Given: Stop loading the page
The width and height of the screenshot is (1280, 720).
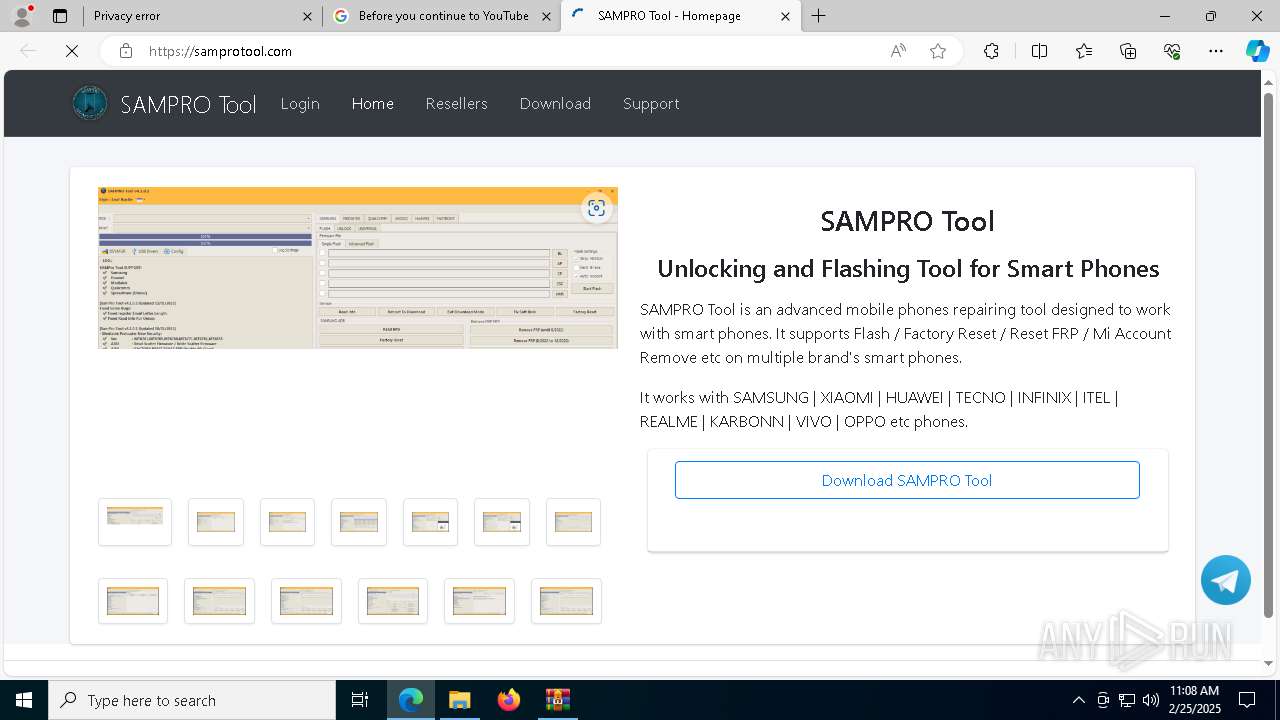Looking at the screenshot, I should pos(72,51).
